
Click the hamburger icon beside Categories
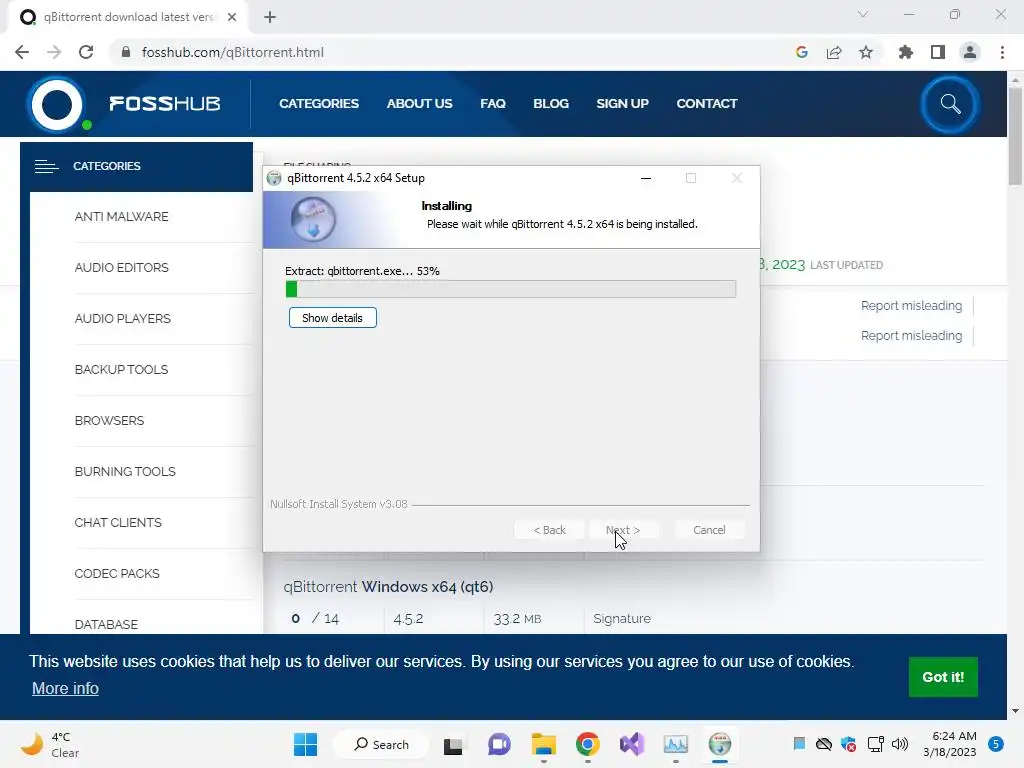point(46,167)
